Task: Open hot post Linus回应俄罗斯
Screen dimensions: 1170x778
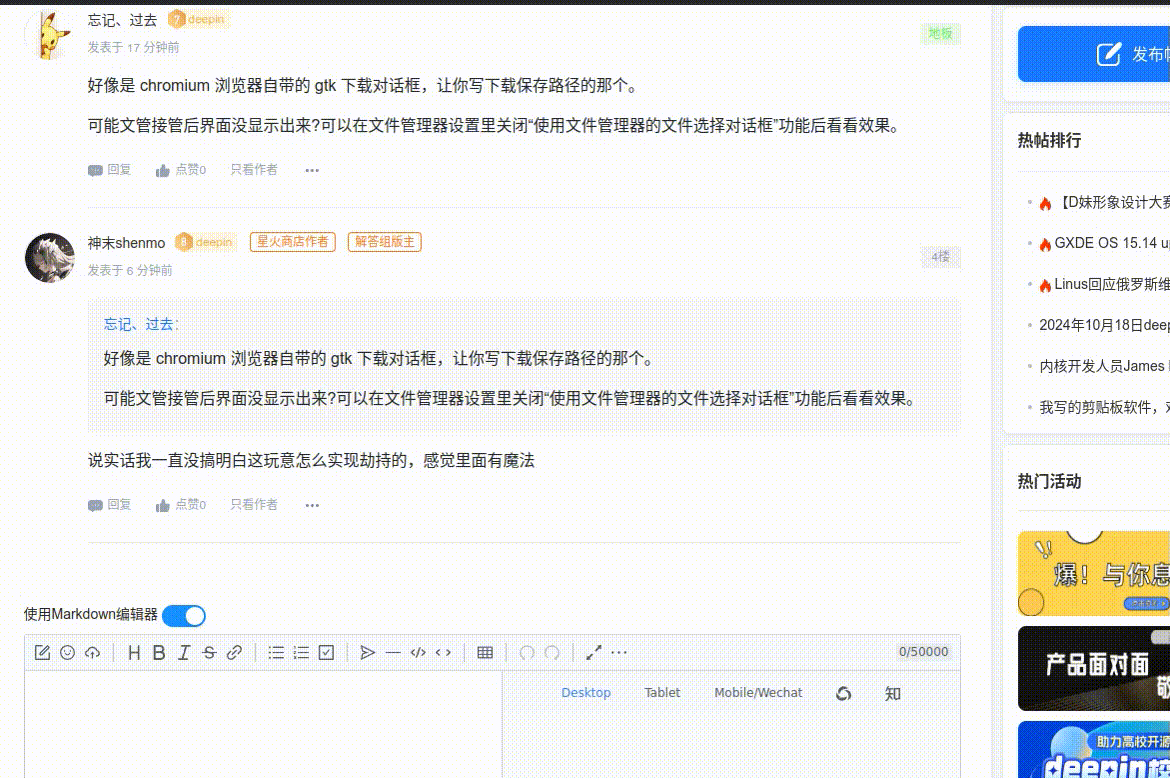Action: [x=1111, y=284]
